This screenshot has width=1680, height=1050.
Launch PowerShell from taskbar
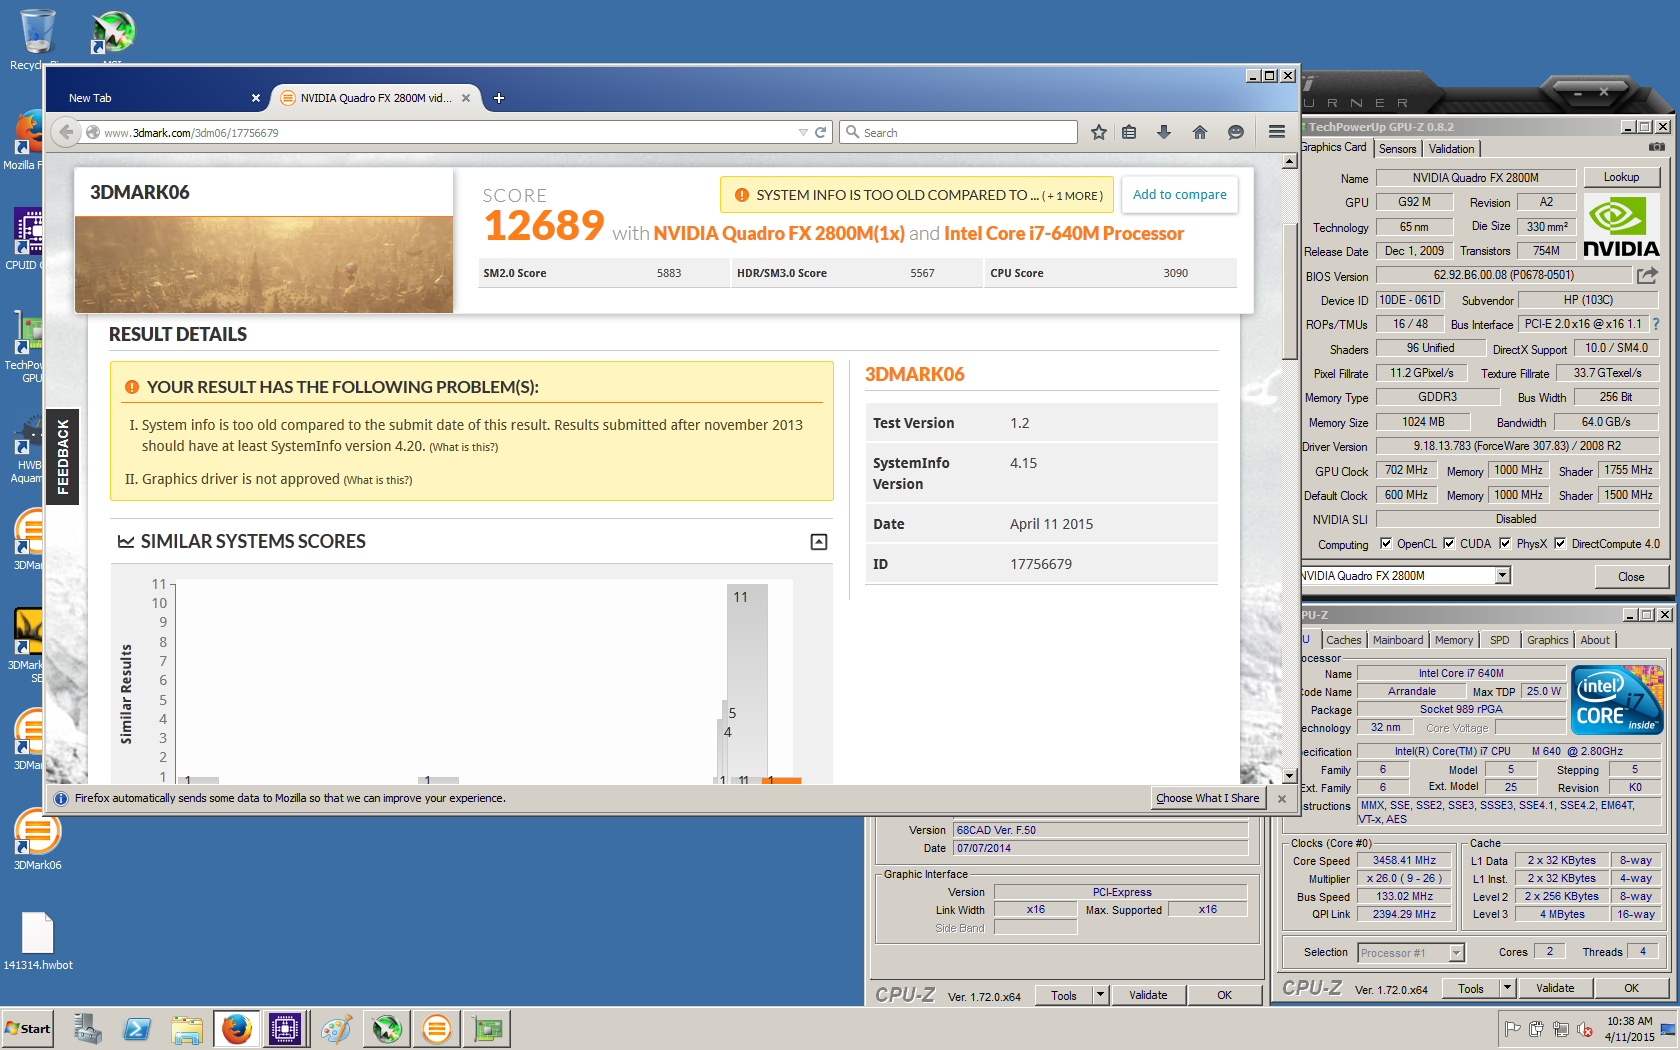click(137, 1028)
